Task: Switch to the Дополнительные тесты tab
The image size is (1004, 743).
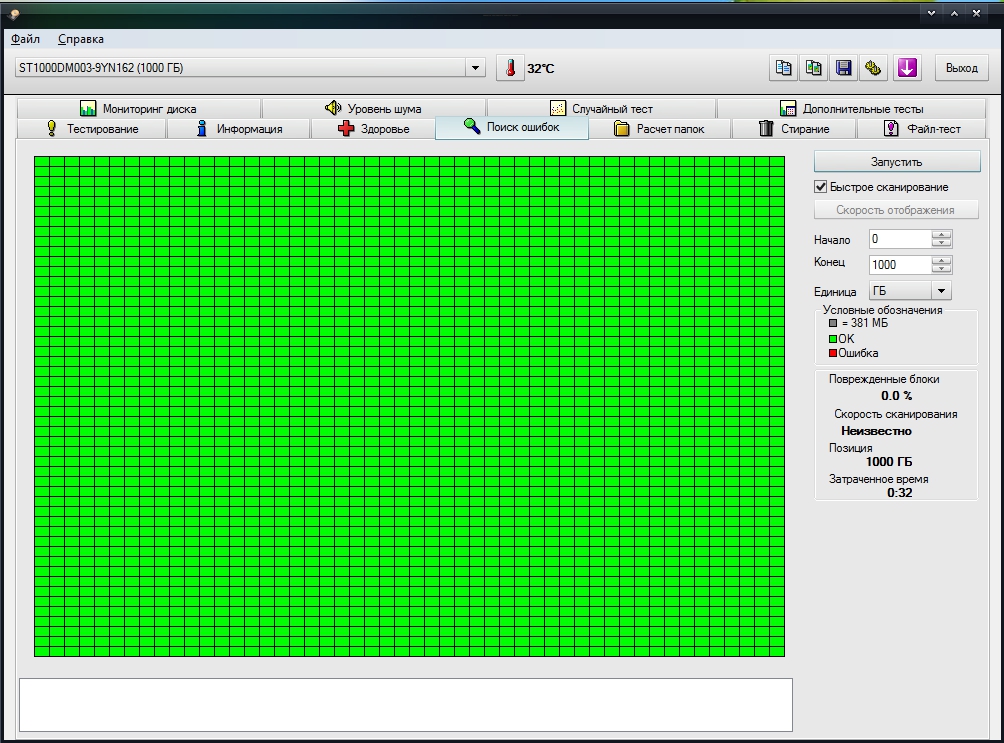Action: pos(851,109)
